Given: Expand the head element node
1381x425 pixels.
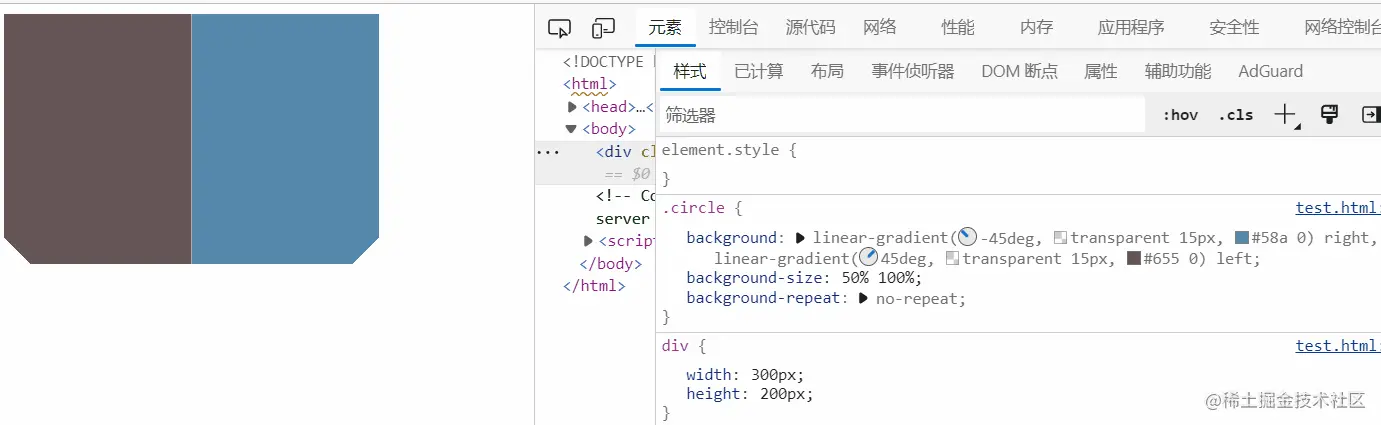Looking at the screenshot, I should [572, 107].
